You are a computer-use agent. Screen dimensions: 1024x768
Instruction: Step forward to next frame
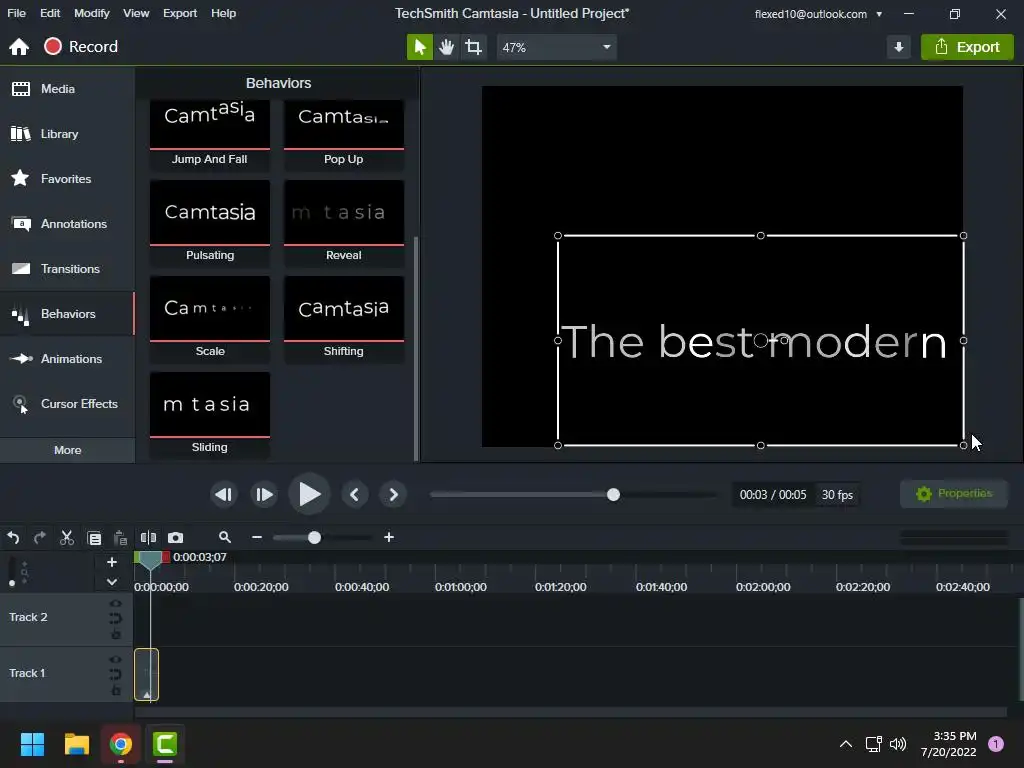(264, 495)
